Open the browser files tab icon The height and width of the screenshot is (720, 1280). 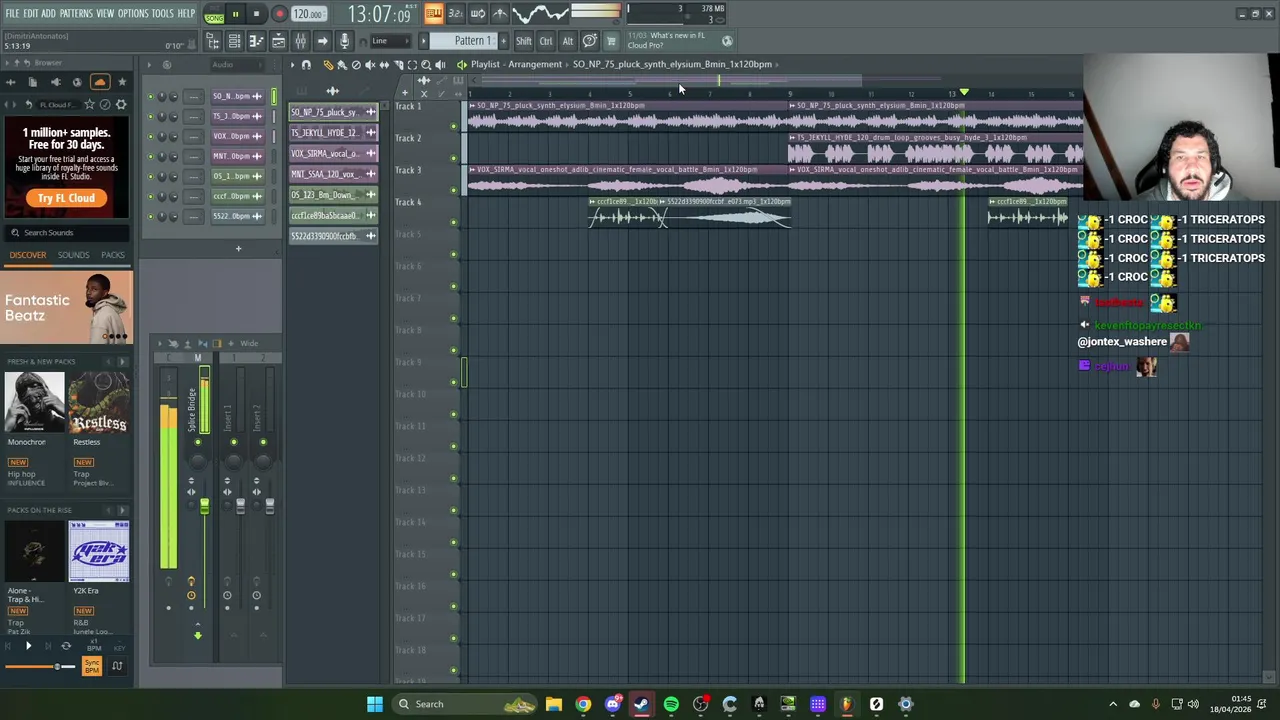pyautogui.click(x=33, y=83)
